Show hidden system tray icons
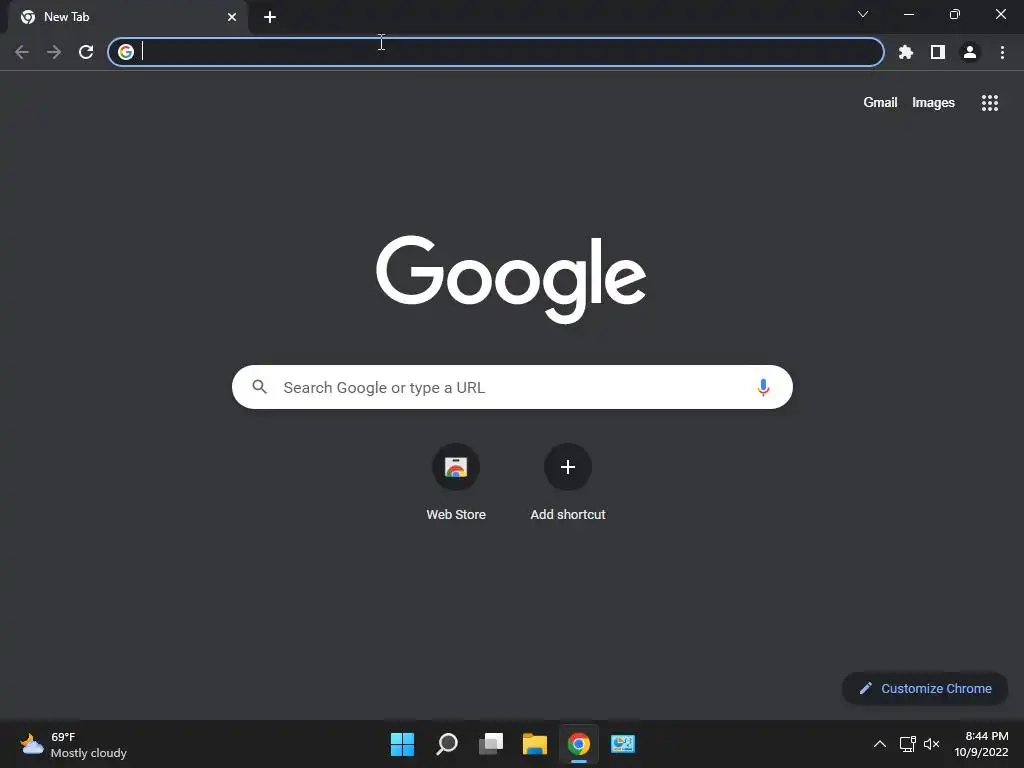Screen dimensions: 1024x768 (x=880, y=744)
